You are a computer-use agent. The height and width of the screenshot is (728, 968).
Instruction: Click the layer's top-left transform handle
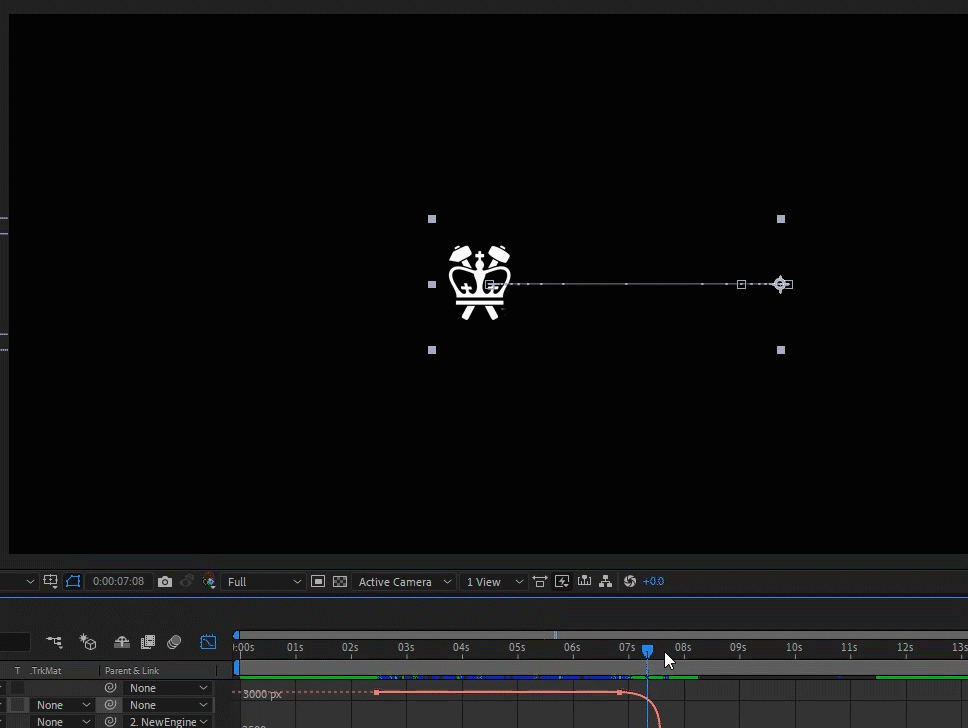[432, 219]
